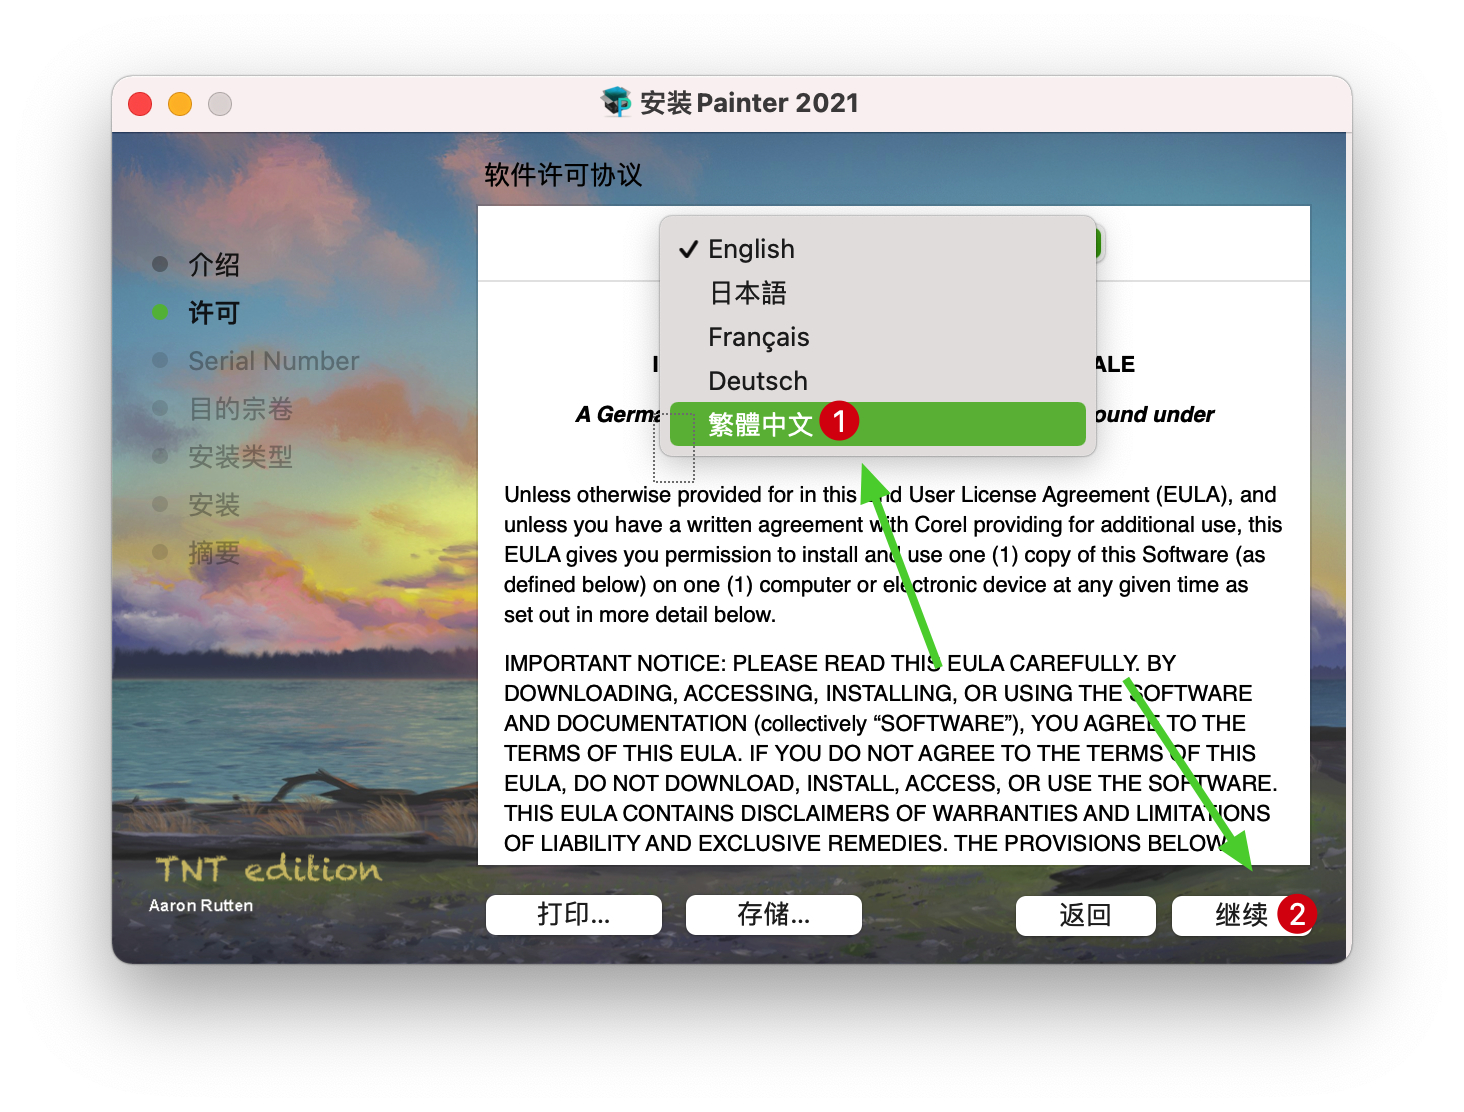The width and height of the screenshot is (1464, 1112).
Task: Click the green bullet beside 许可 step
Action: point(160,312)
